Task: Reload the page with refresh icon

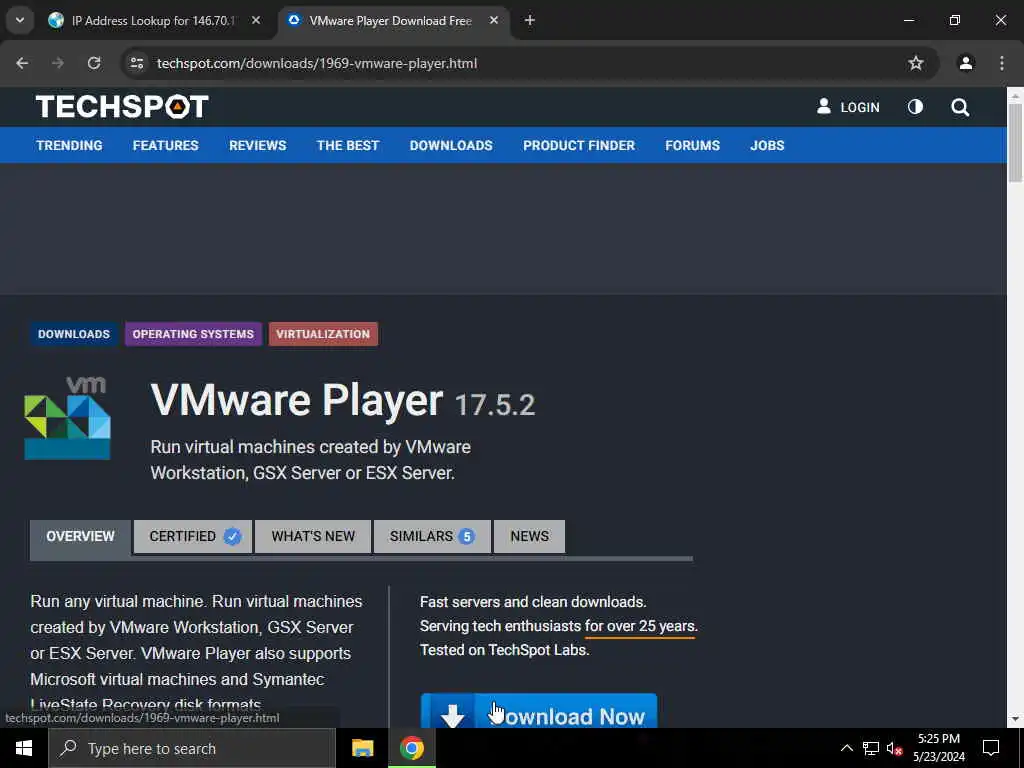Action: click(94, 63)
